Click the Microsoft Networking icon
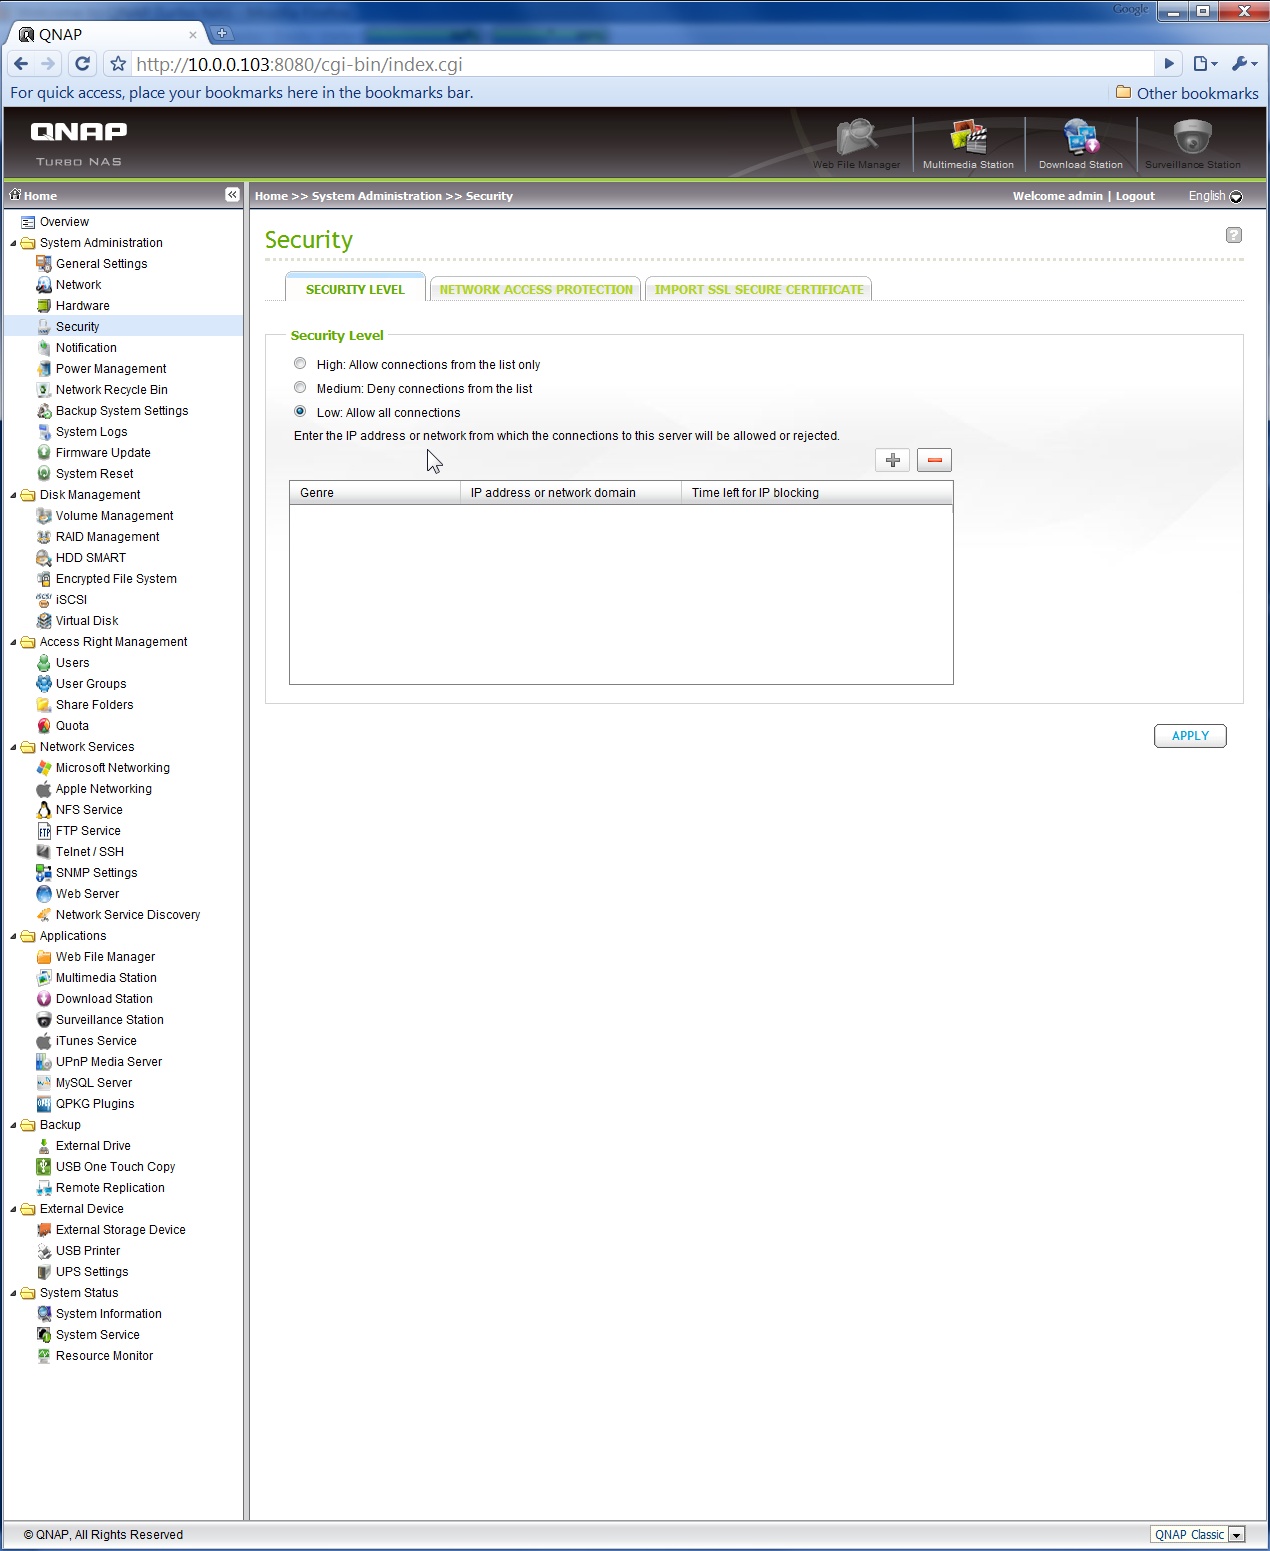Screen dimensions: 1270x1551 click(44, 768)
